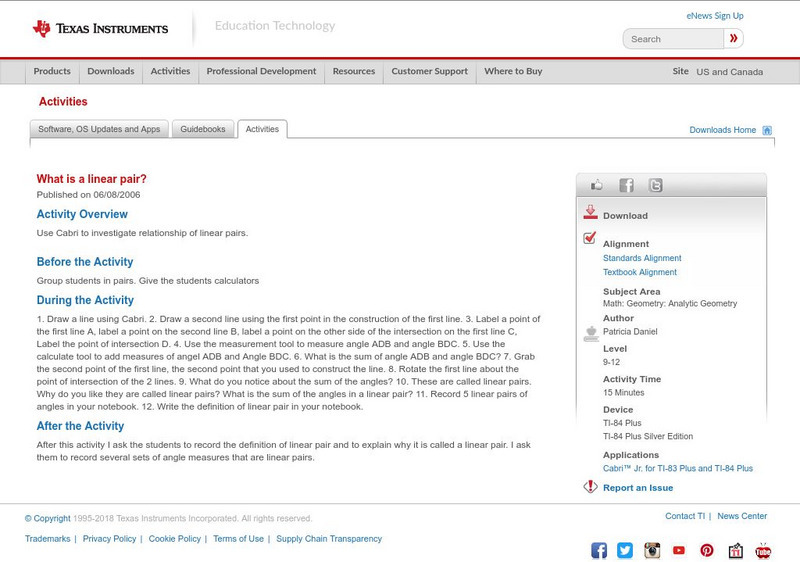Viewport: 800px width, 562px height.
Task: Click the During the Activity heading
Action: [x=85, y=300]
